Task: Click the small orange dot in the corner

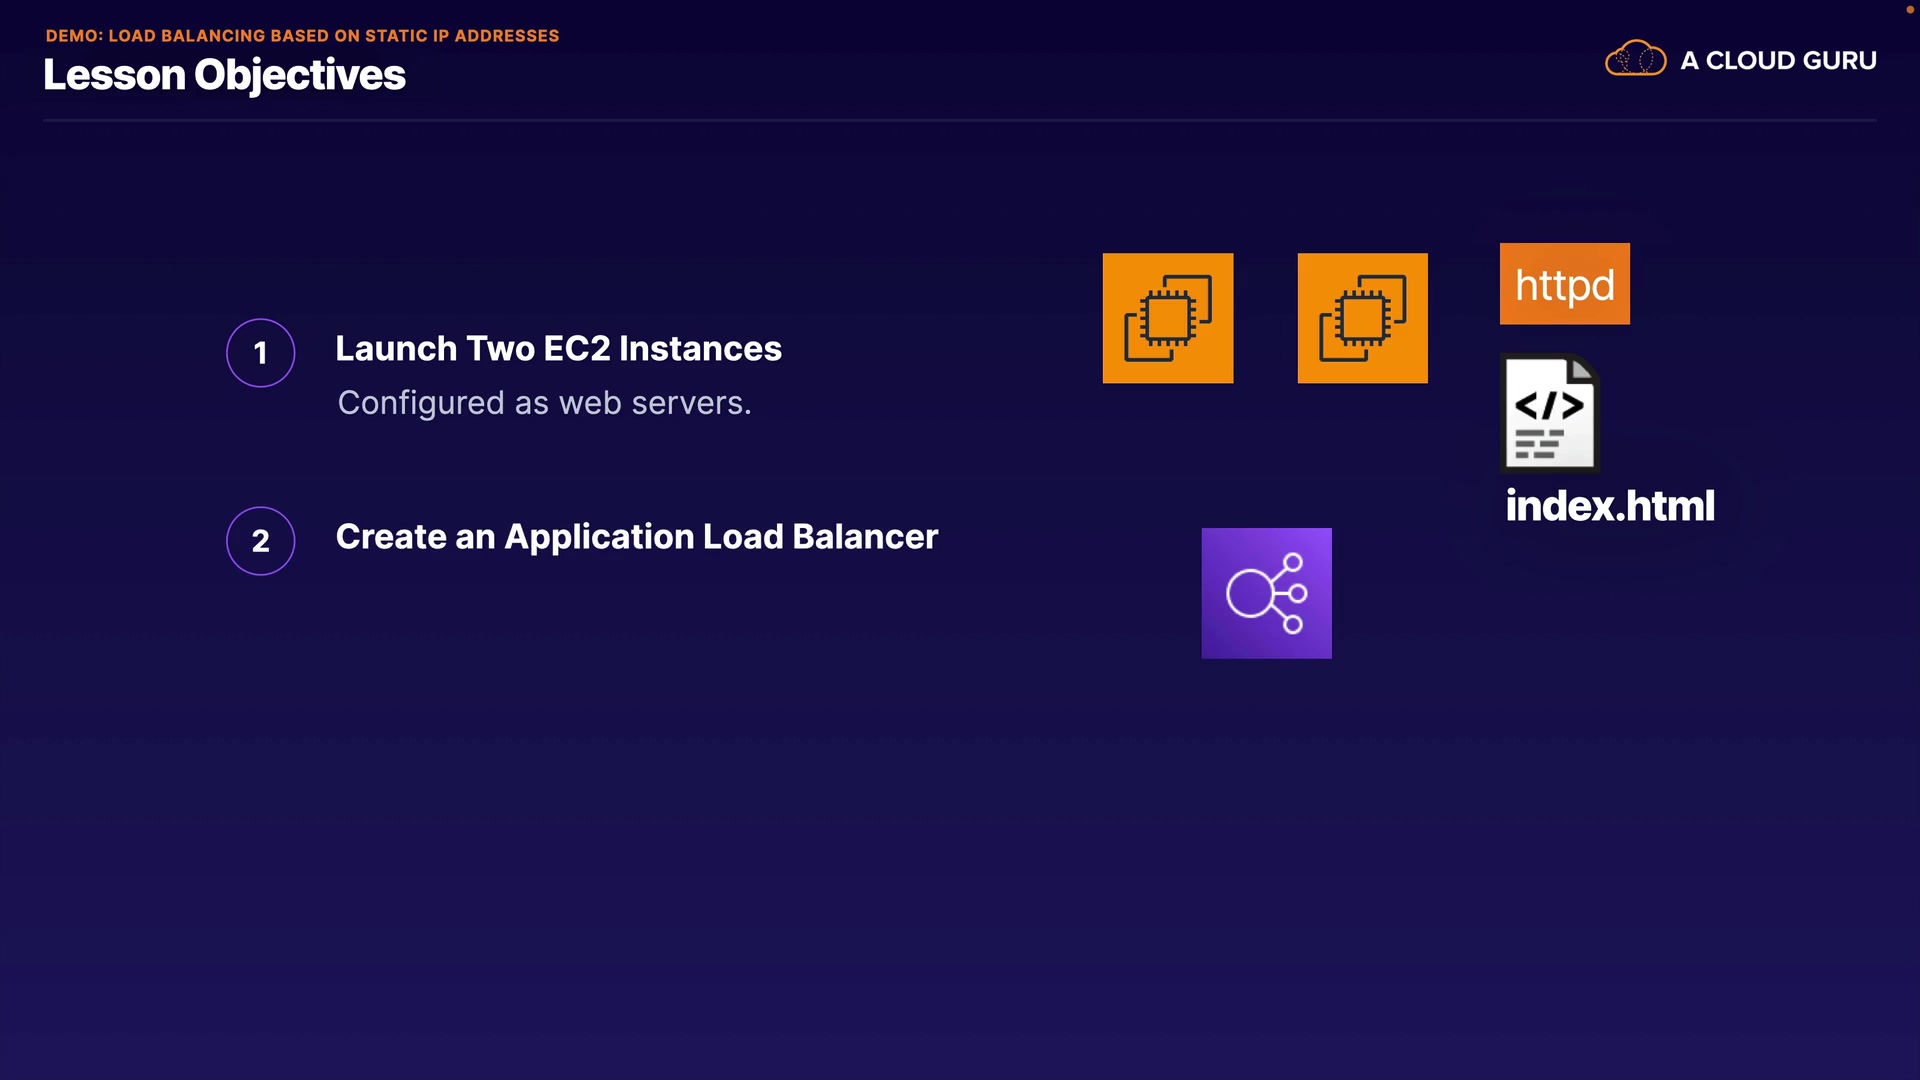Action: pyautogui.click(x=1909, y=10)
